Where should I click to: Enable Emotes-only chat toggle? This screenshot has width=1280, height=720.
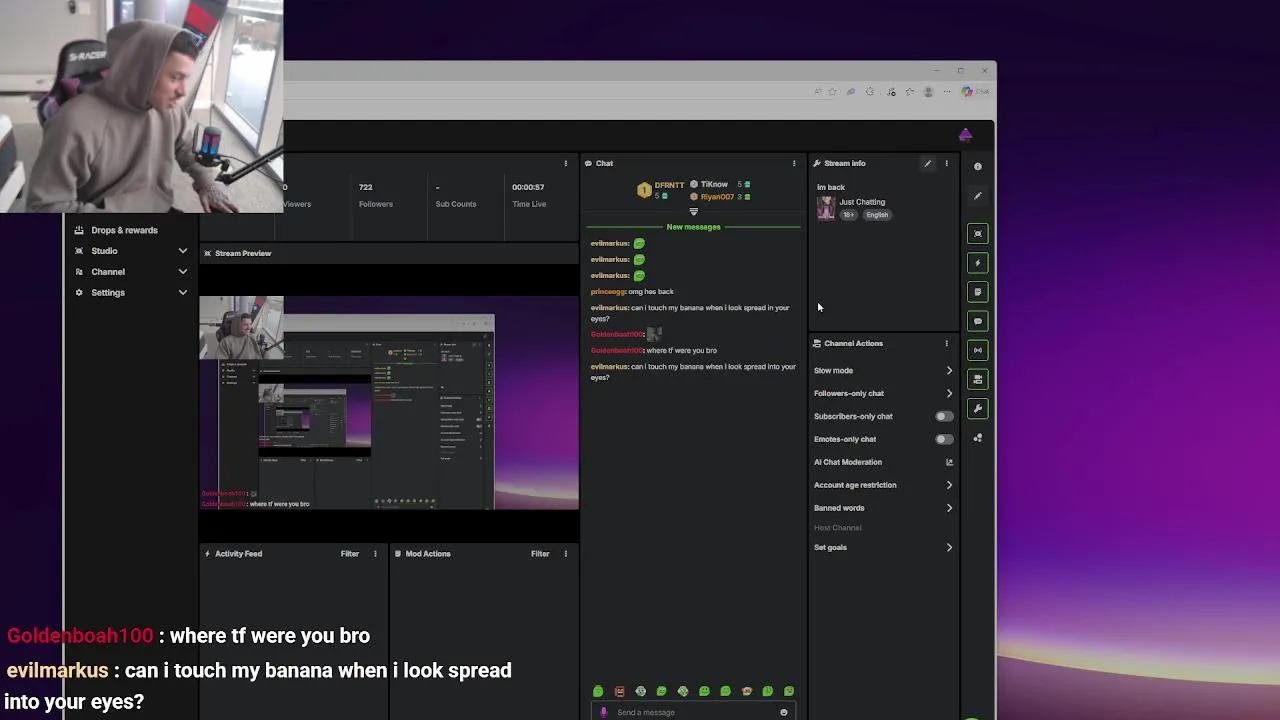(x=943, y=439)
